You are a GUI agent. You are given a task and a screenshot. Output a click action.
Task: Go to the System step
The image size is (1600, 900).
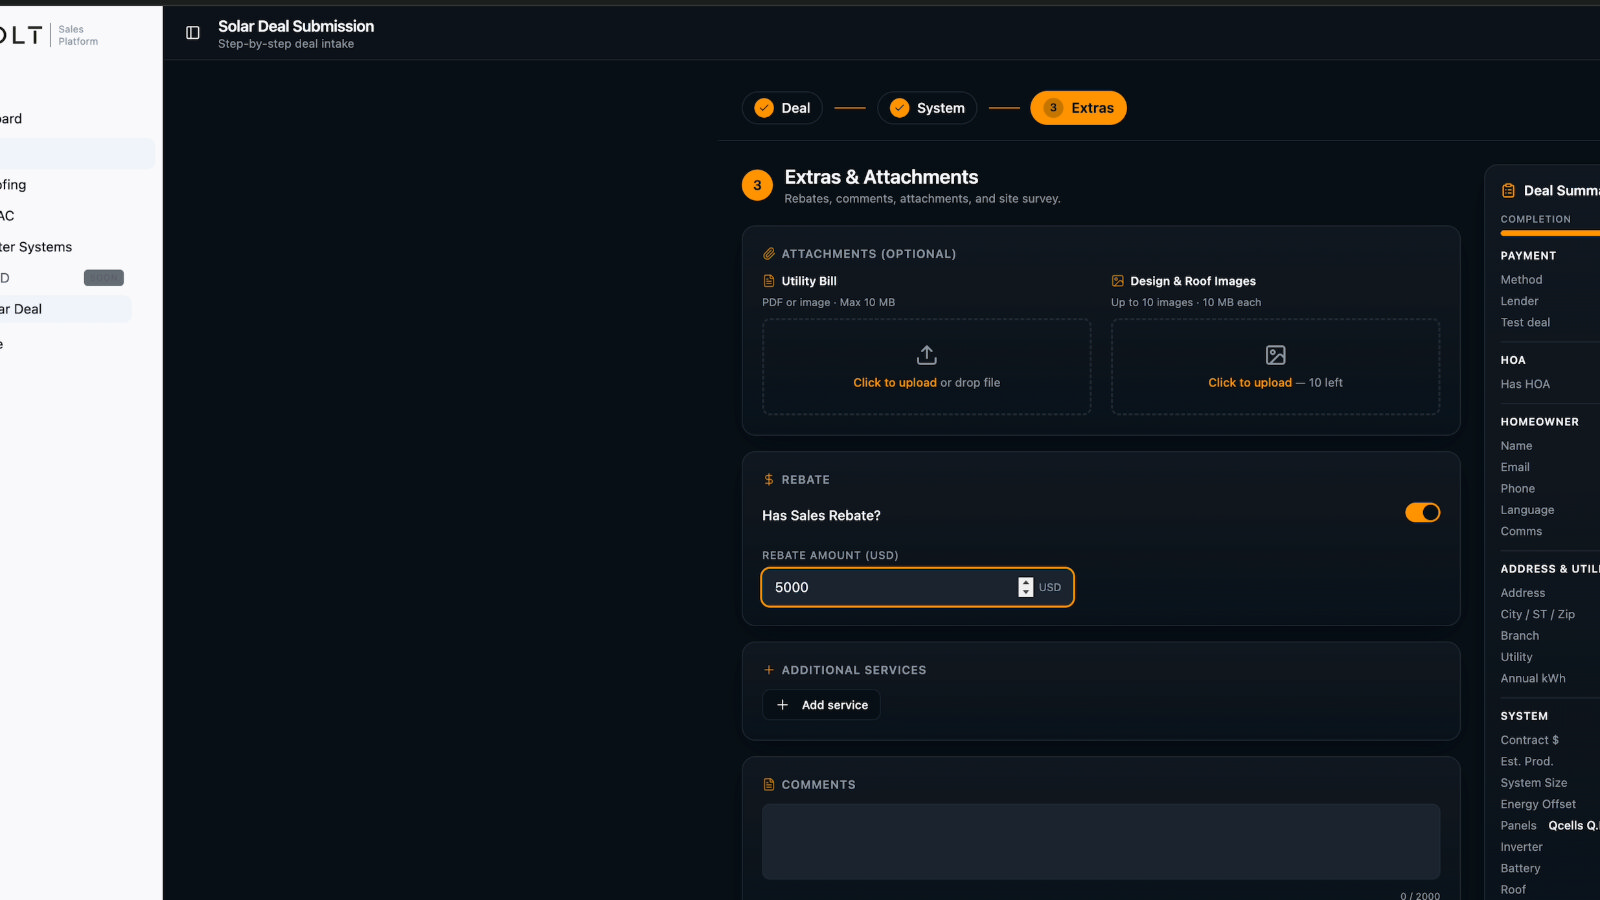pos(927,108)
